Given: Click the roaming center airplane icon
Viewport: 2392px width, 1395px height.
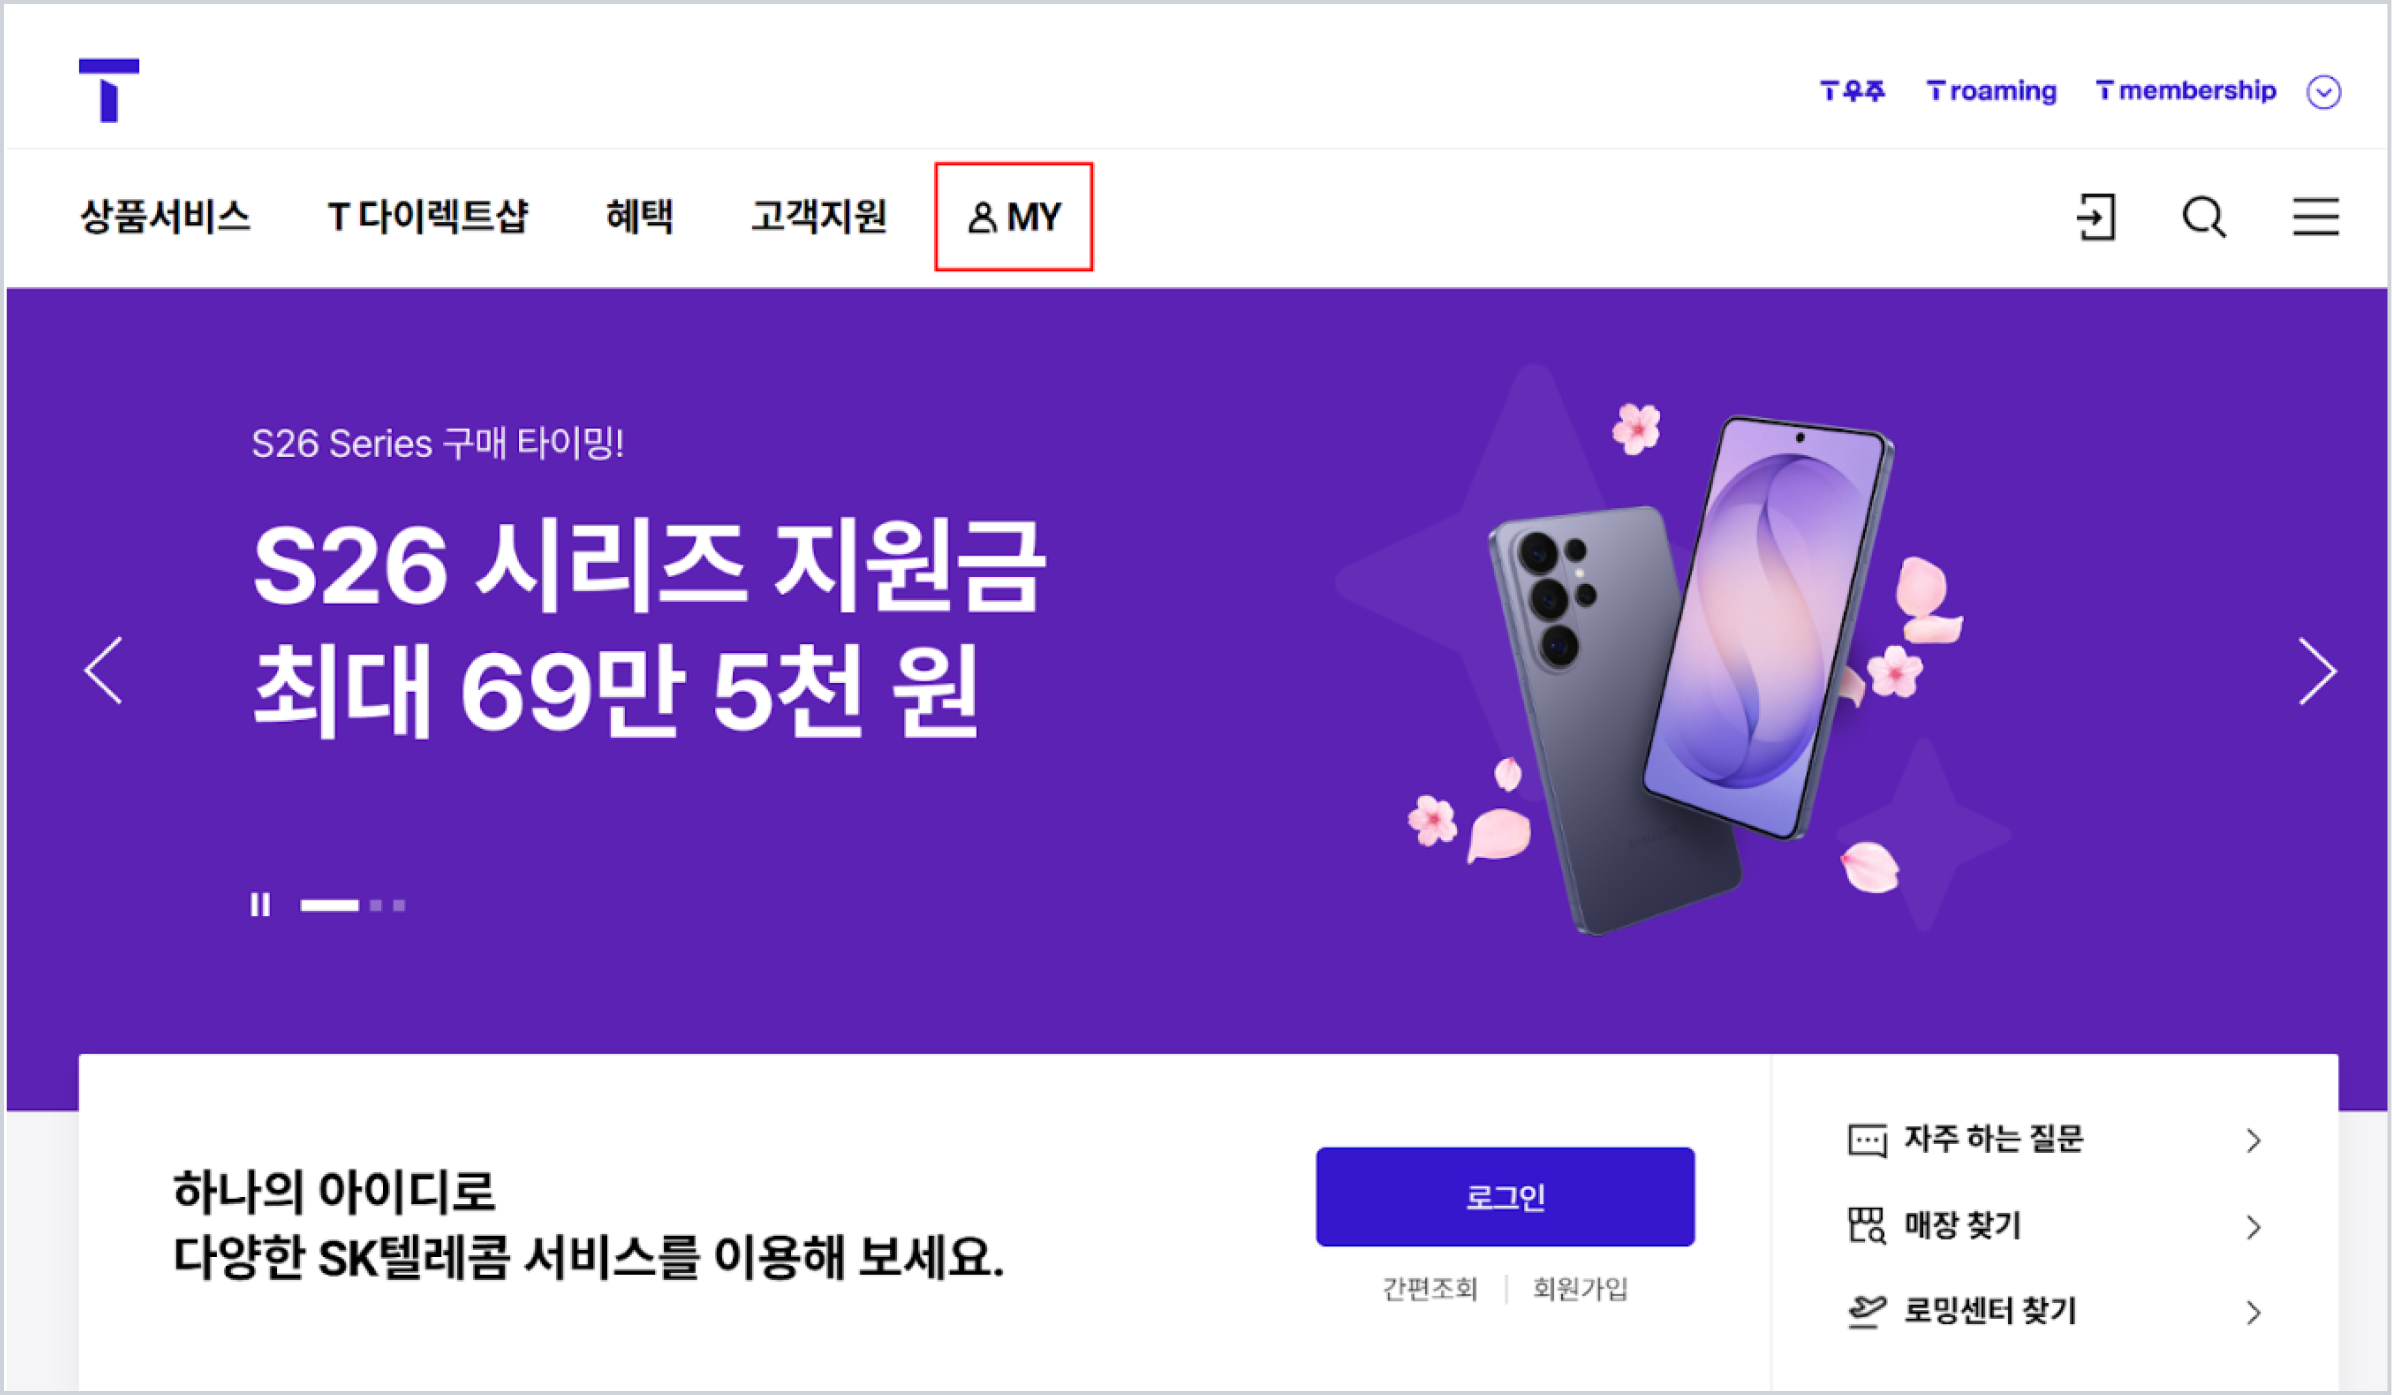Looking at the screenshot, I should point(1866,1311).
